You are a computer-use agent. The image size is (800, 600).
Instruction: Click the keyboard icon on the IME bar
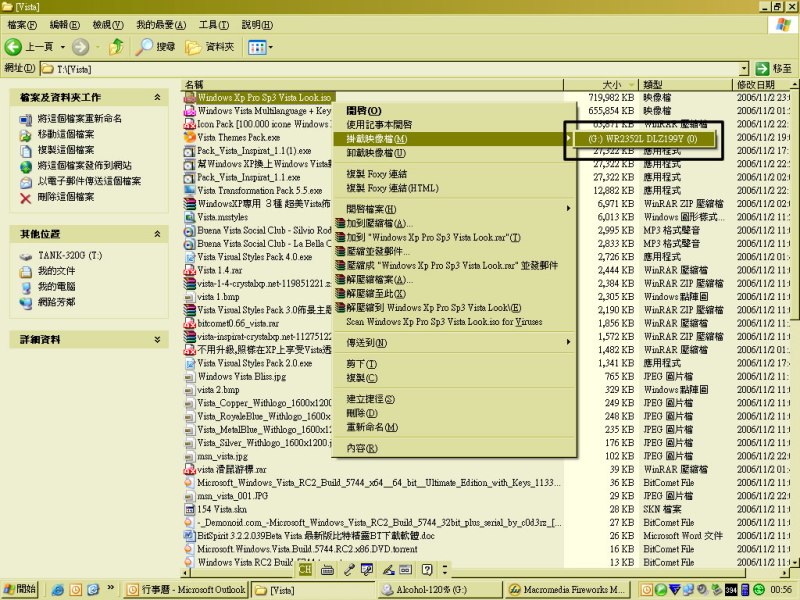click(x=328, y=570)
